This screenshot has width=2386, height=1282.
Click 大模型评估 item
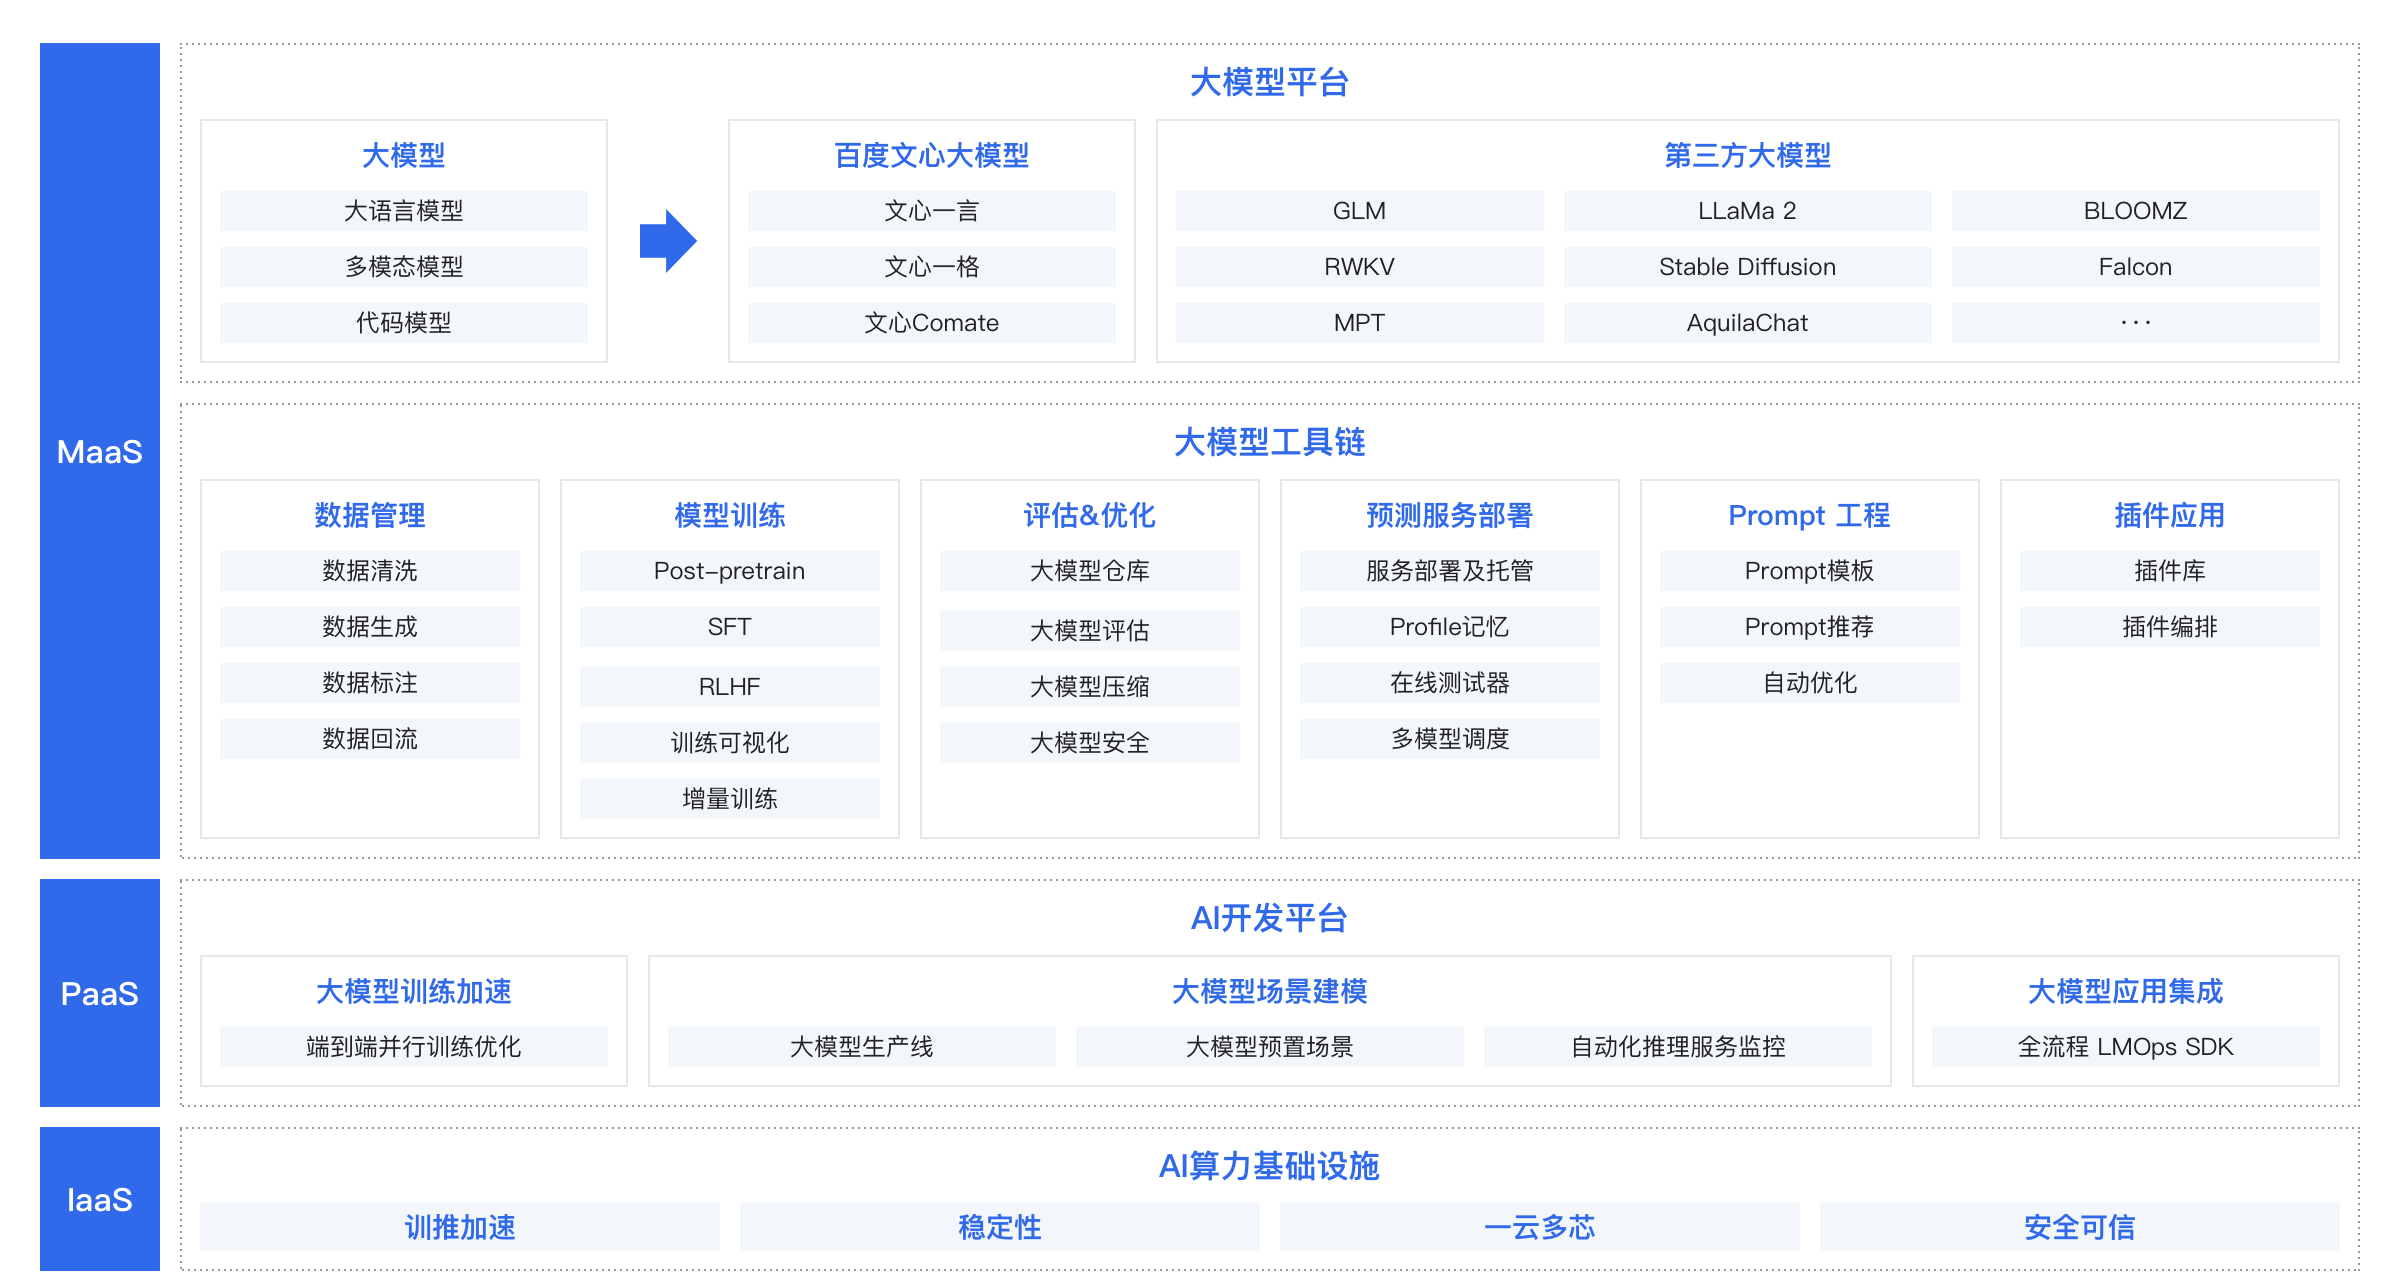tap(1090, 631)
